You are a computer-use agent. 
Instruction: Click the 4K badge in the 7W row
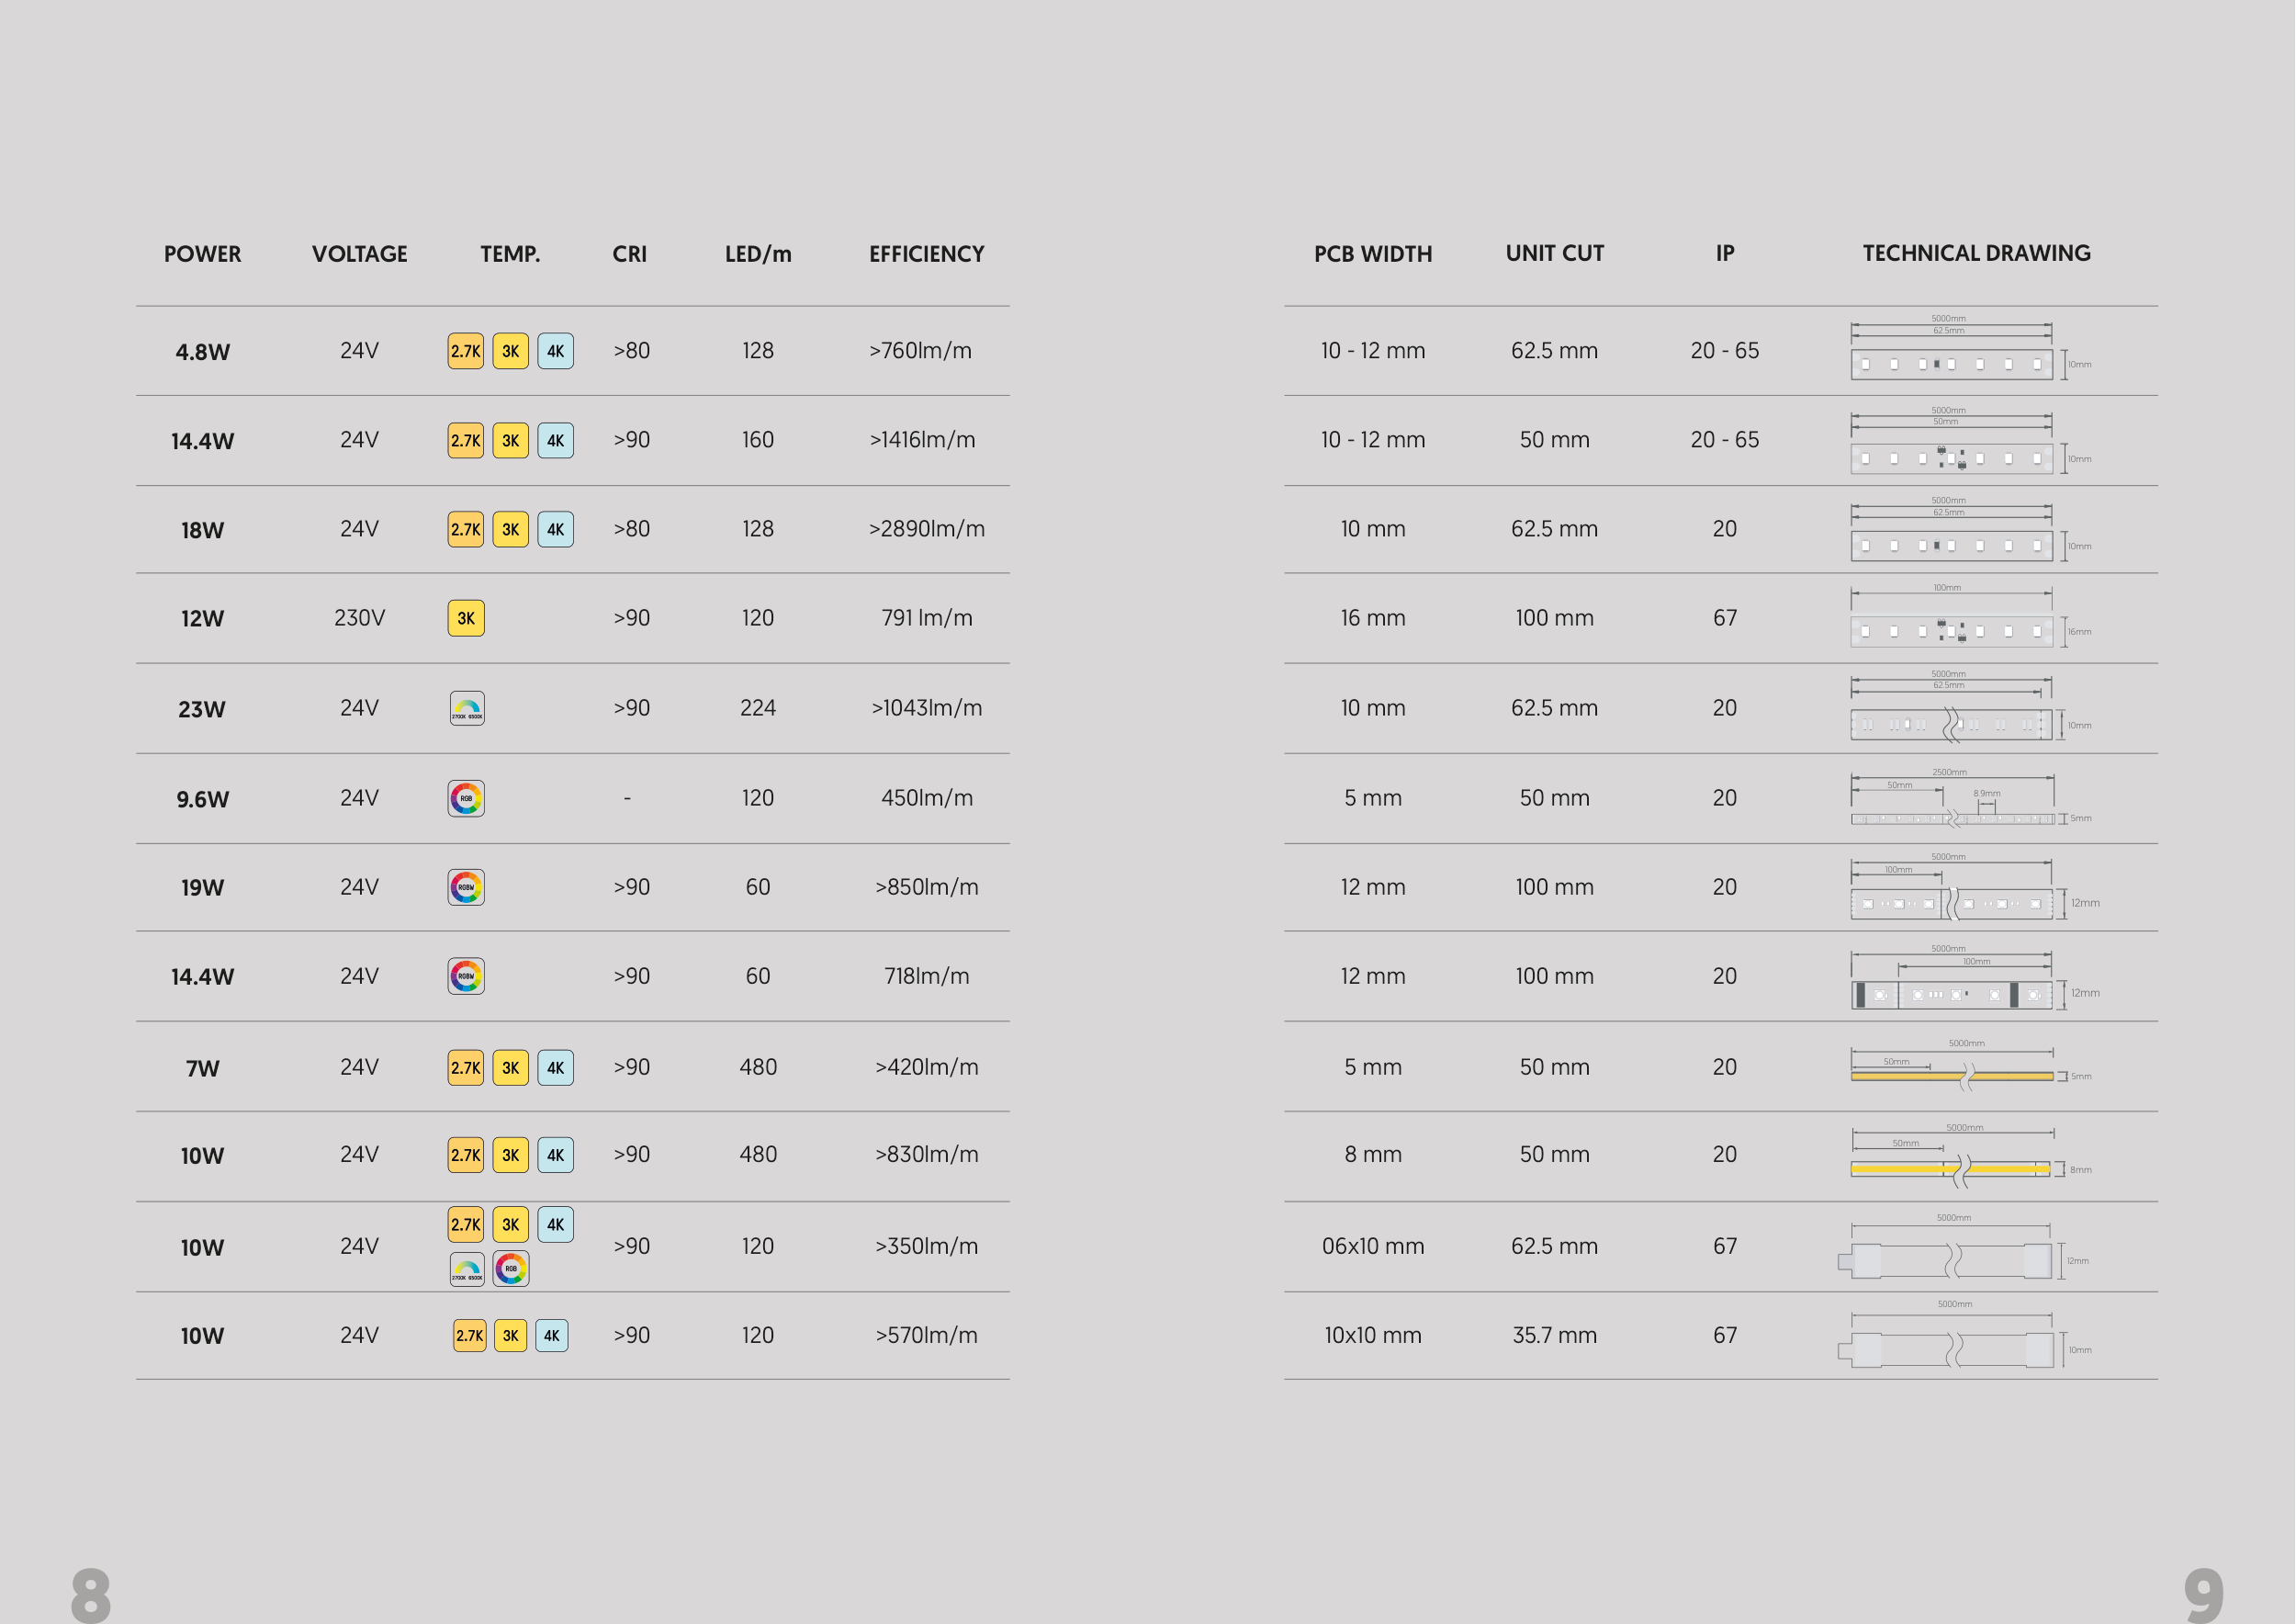click(x=555, y=1067)
